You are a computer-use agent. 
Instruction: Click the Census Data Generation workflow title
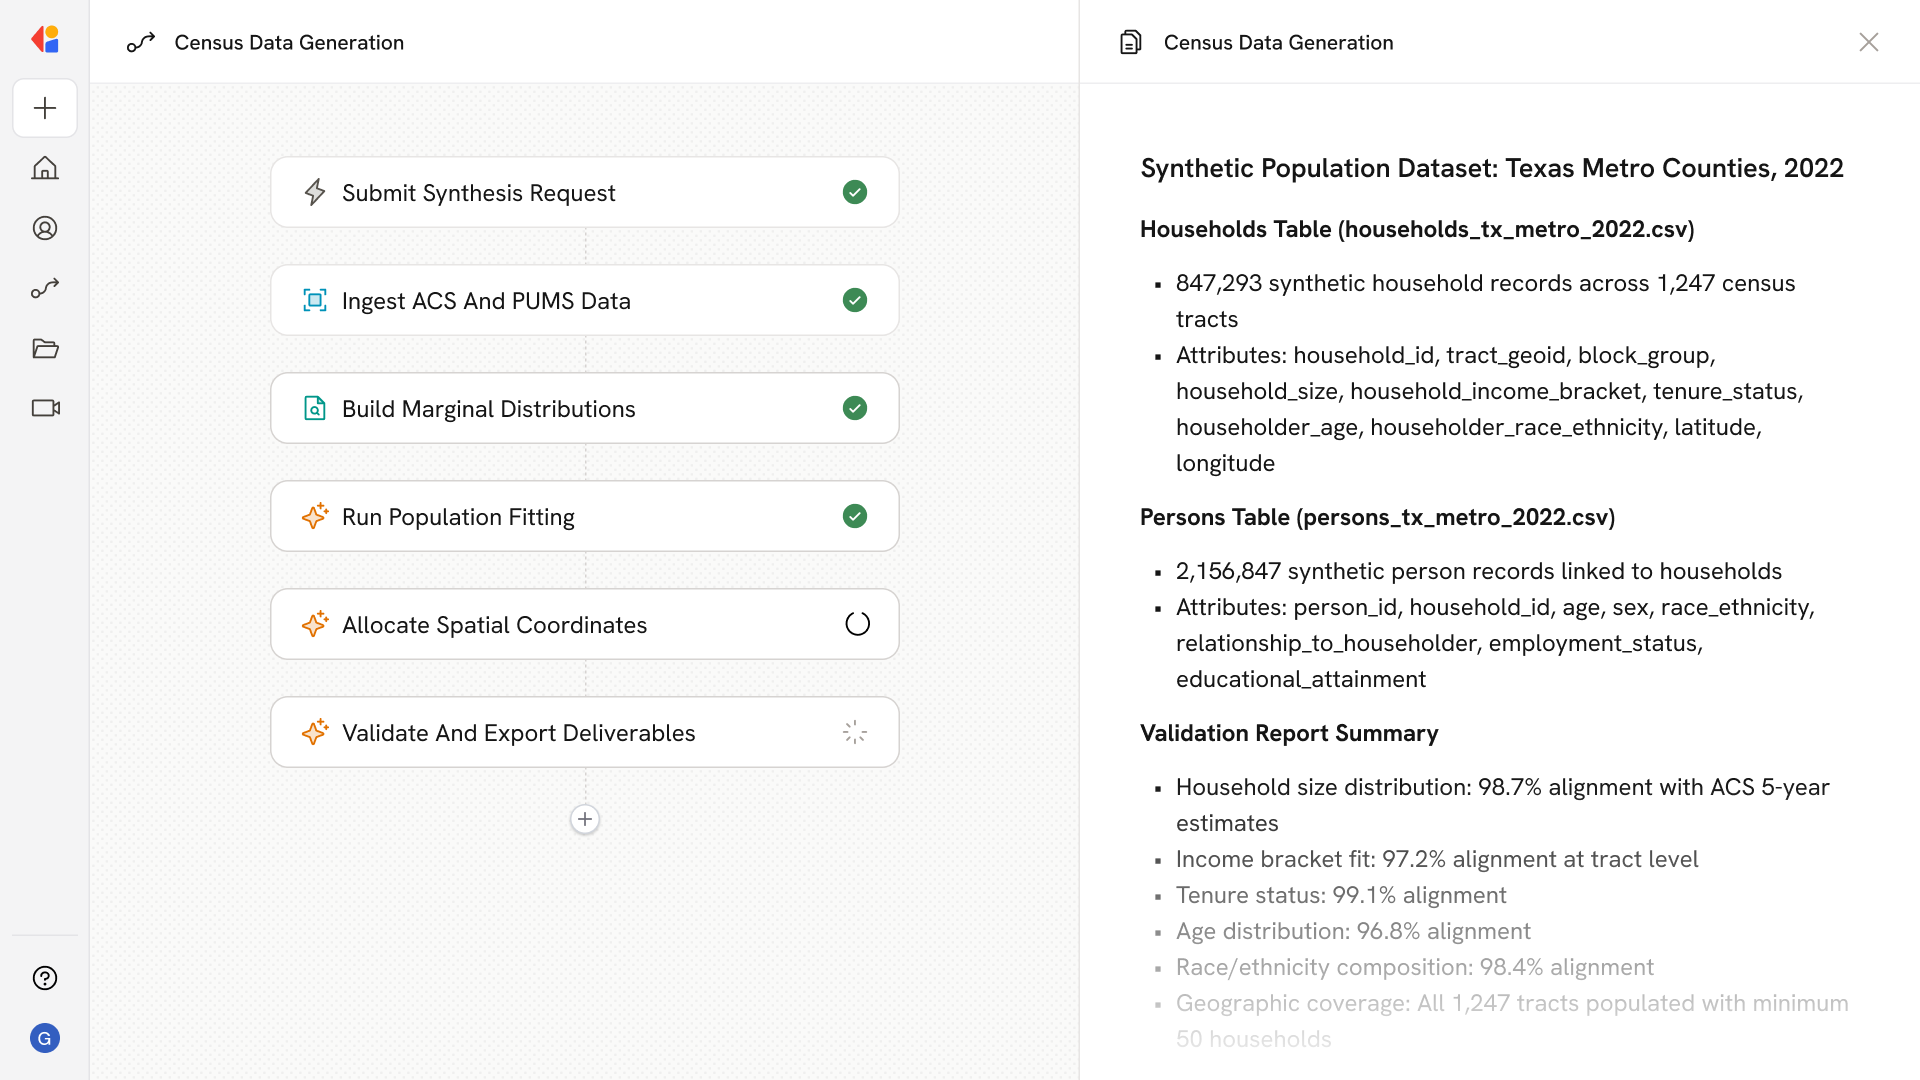click(x=289, y=42)
